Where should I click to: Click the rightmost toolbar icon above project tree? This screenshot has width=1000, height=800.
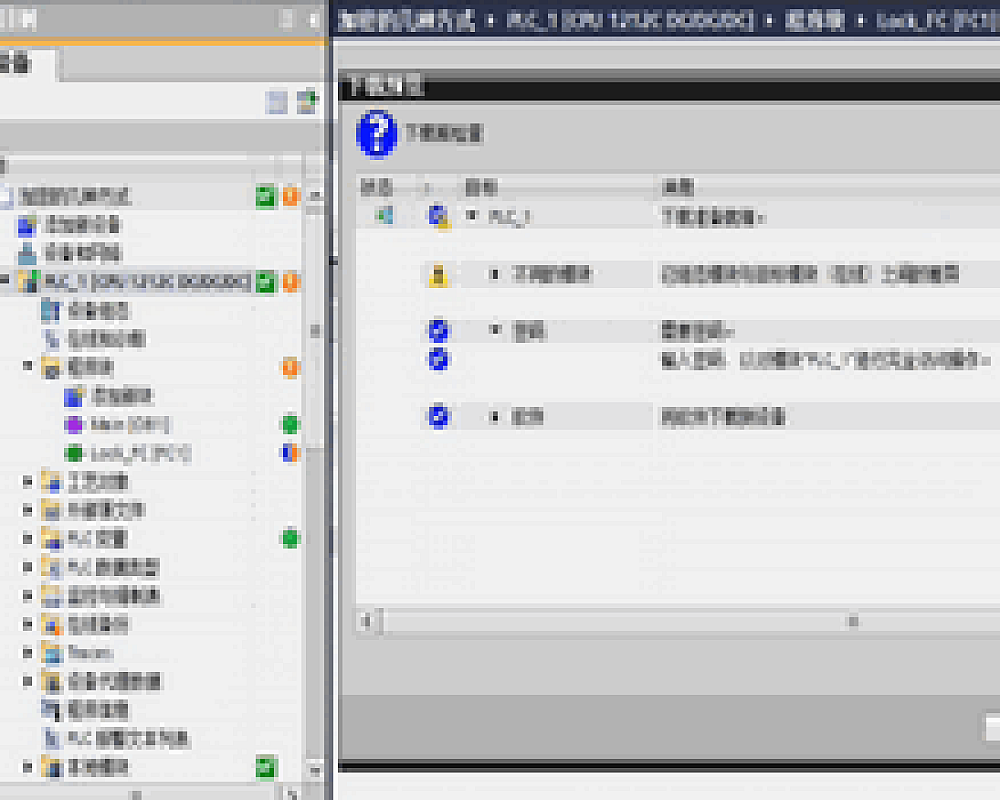coord(308,101)
